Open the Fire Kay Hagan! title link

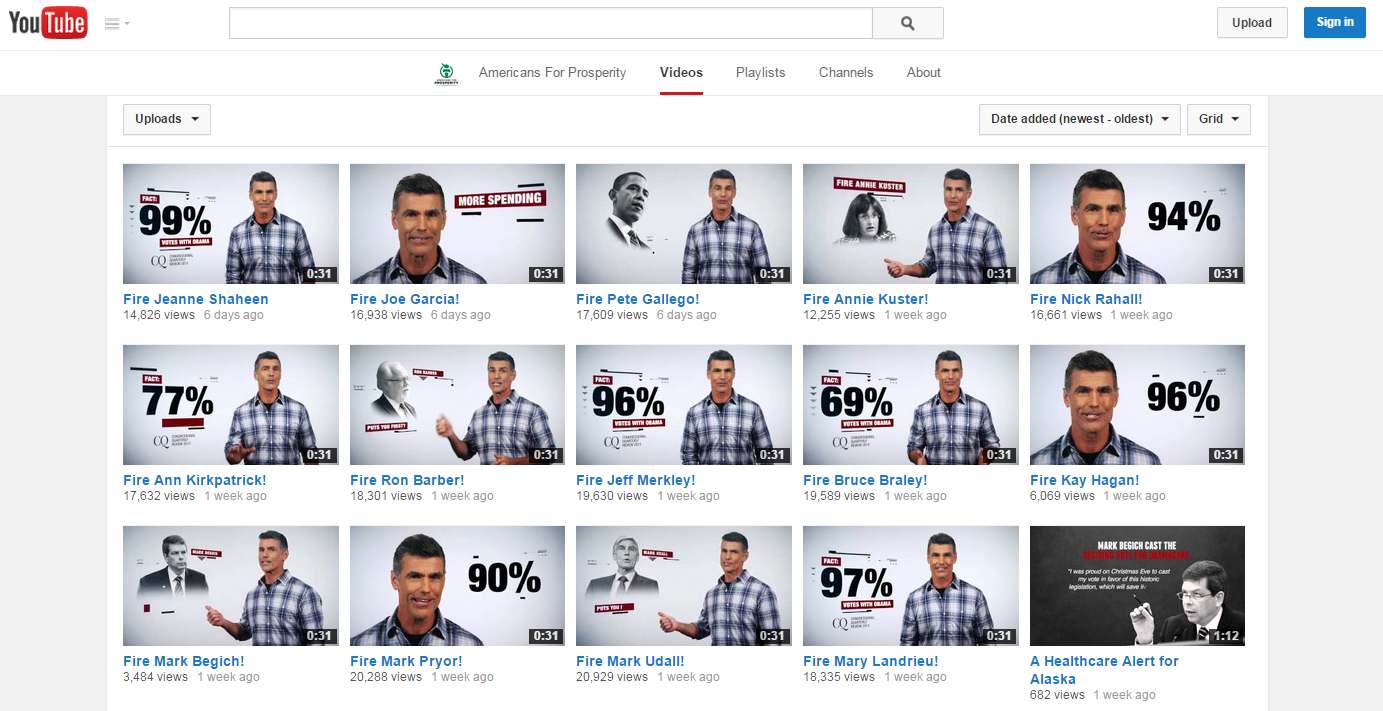point(1084,480)
